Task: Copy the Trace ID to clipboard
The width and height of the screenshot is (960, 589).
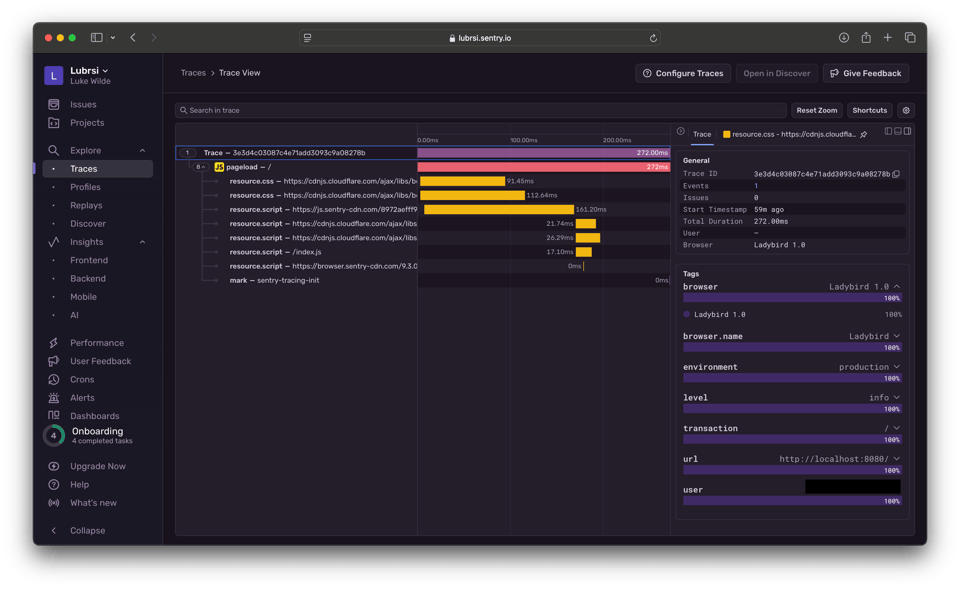Action: click(896, 174)
